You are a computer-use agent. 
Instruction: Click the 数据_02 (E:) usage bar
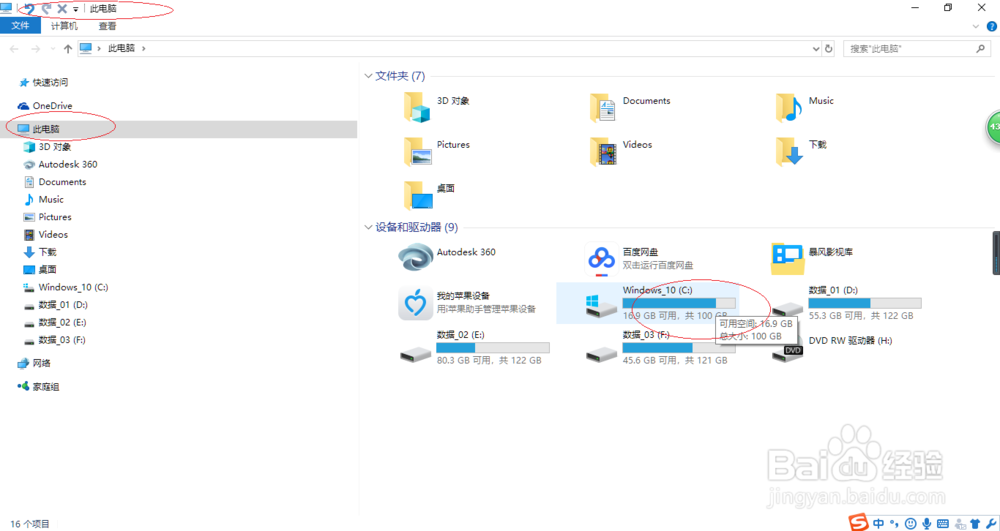tap(492, 347)
